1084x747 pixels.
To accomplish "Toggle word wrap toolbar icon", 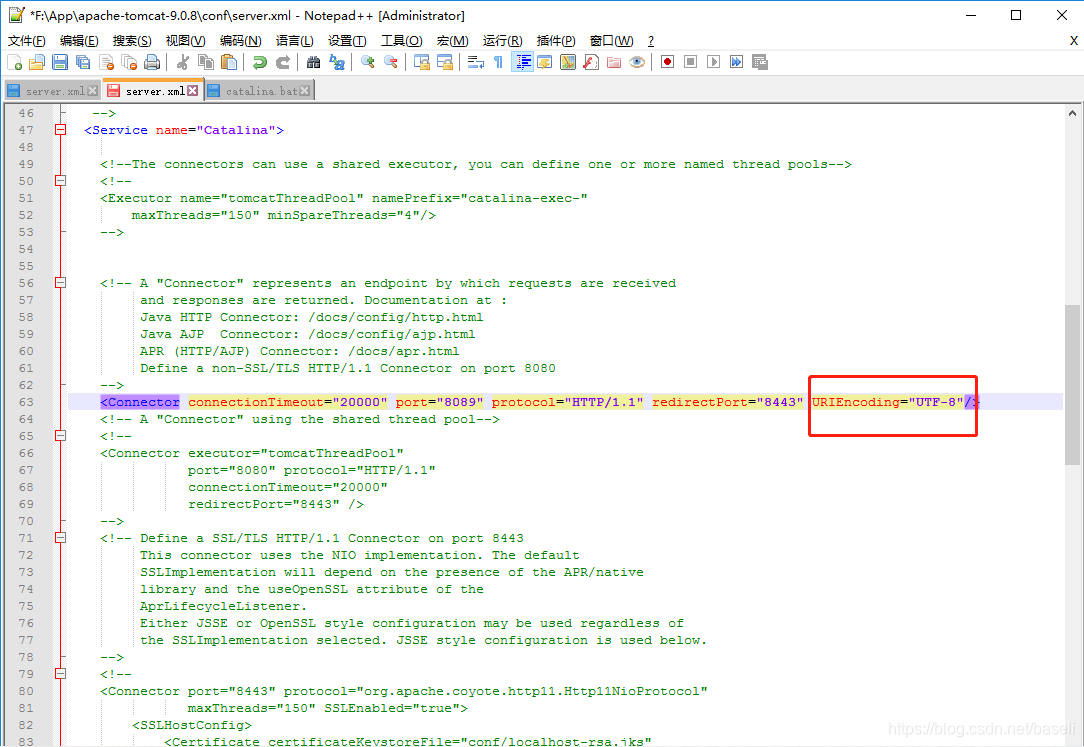I will click(x=476, y=63).
